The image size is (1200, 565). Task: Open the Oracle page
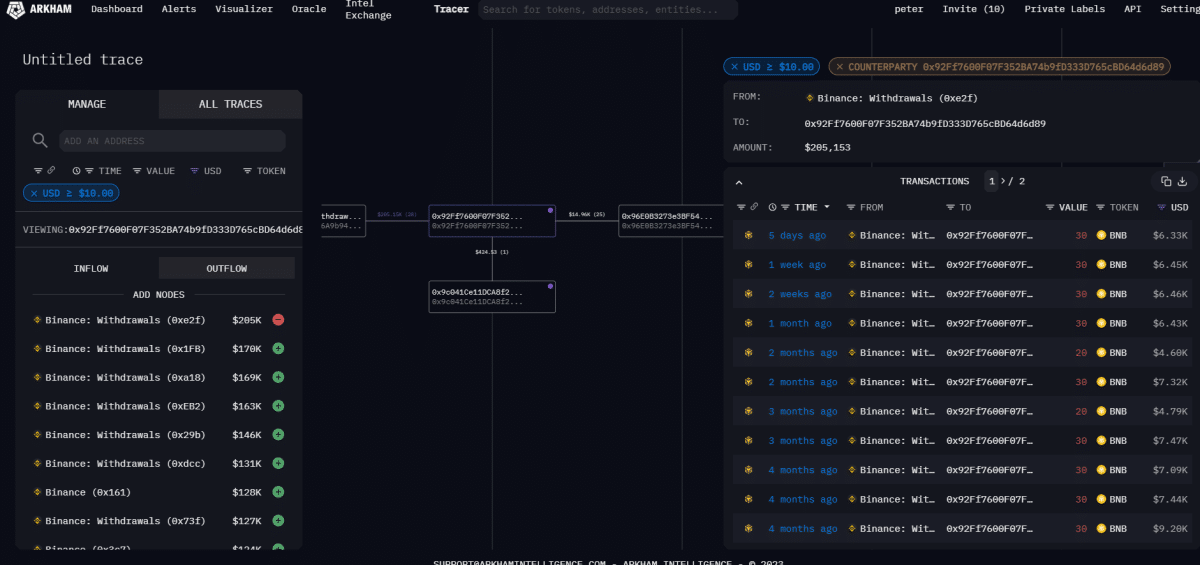click(x=309, y=9)
